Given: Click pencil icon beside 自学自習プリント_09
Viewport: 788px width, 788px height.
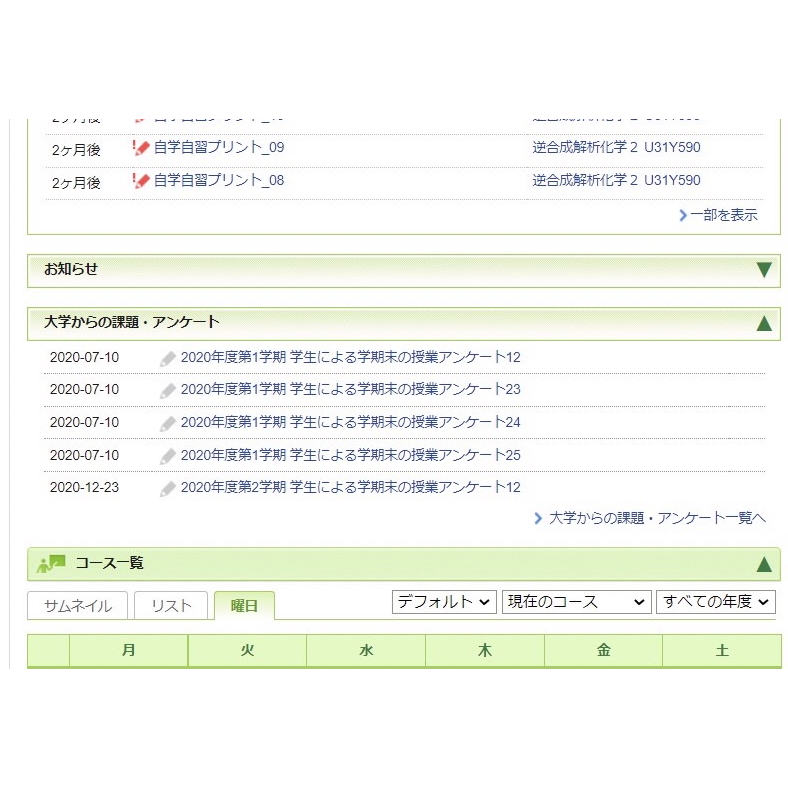Looking at the screenshot, I should [141, 148].
